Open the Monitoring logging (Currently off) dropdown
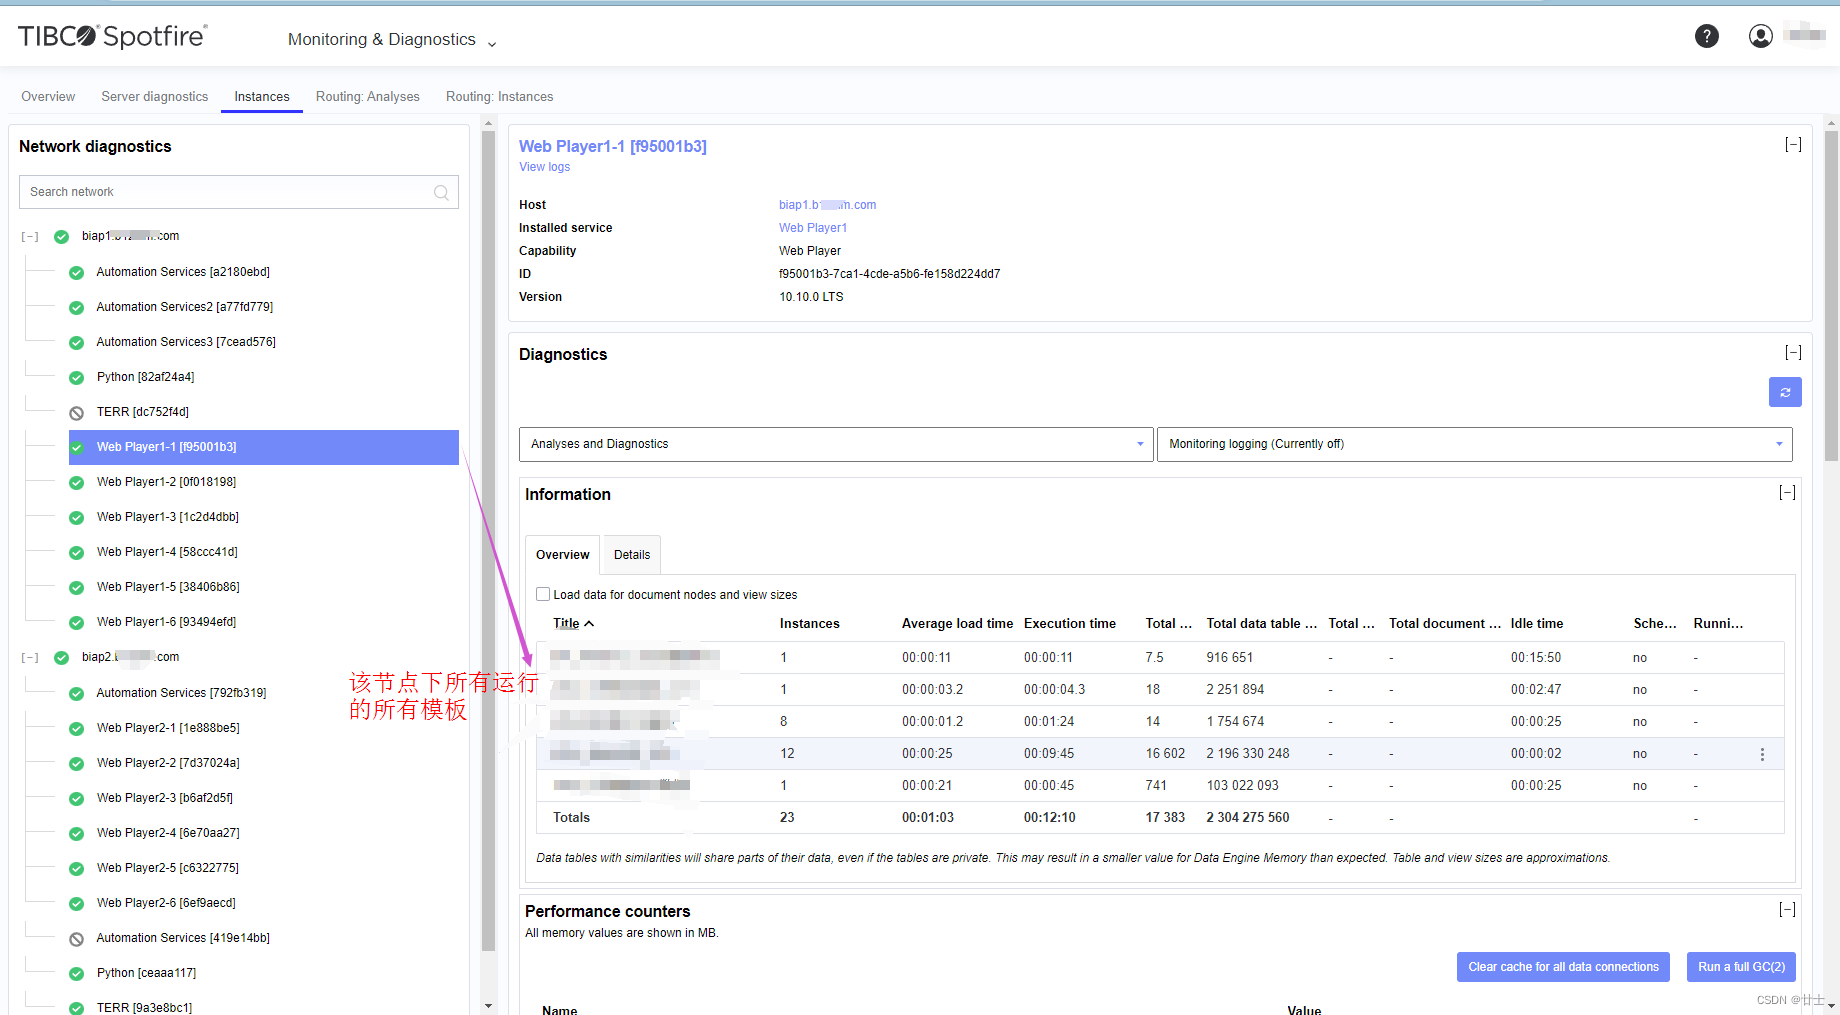Image resolution: width=1840 pixels, height=1015 pixels. click(1474, 444)
